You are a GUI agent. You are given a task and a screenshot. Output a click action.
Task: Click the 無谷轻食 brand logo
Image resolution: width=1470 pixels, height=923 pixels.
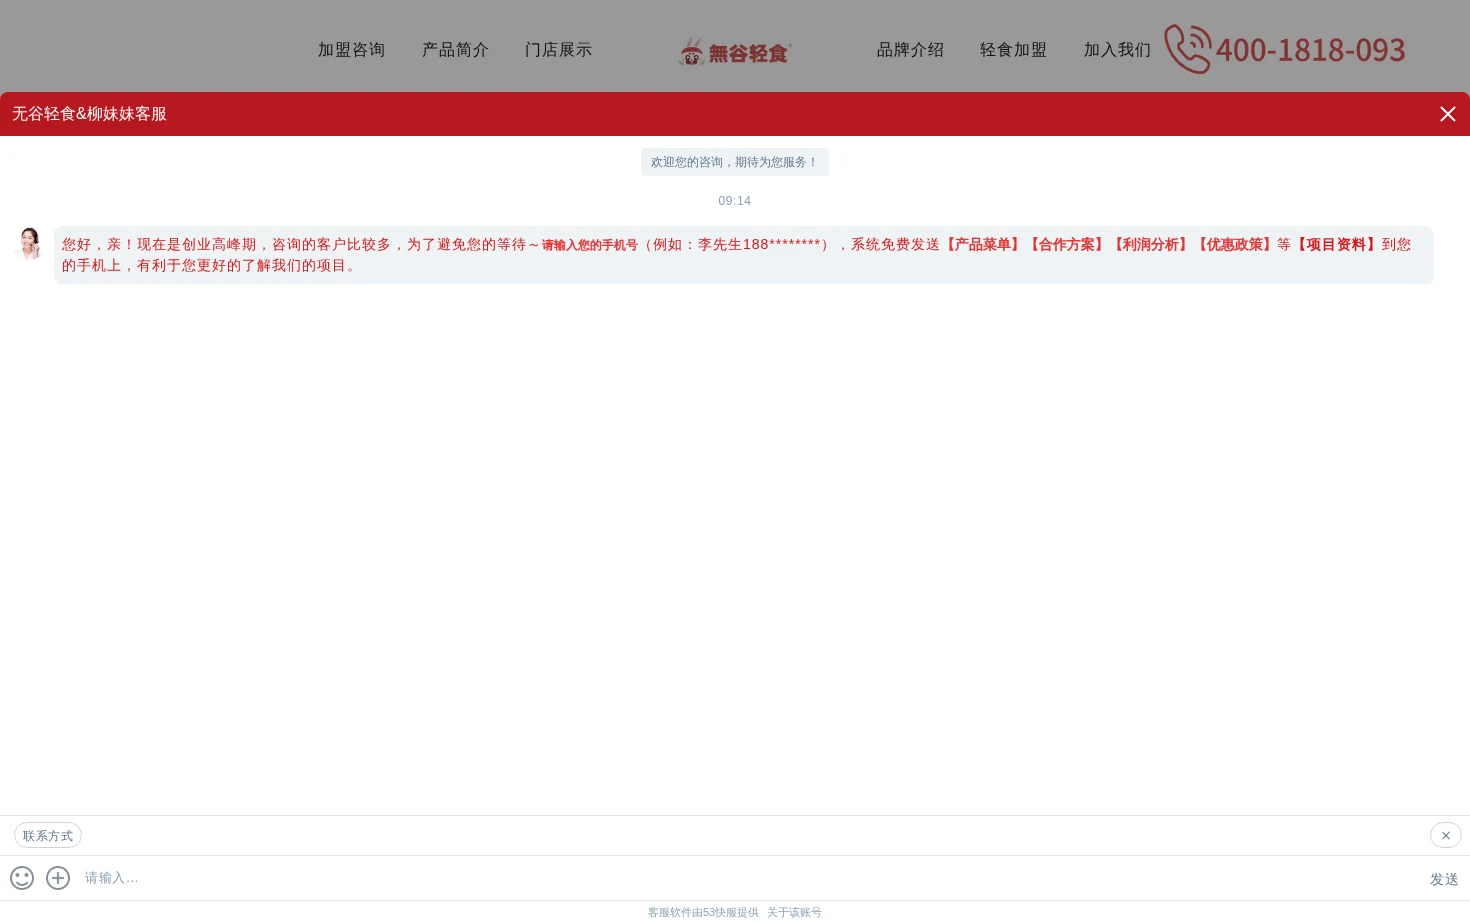tap(735, 51)
